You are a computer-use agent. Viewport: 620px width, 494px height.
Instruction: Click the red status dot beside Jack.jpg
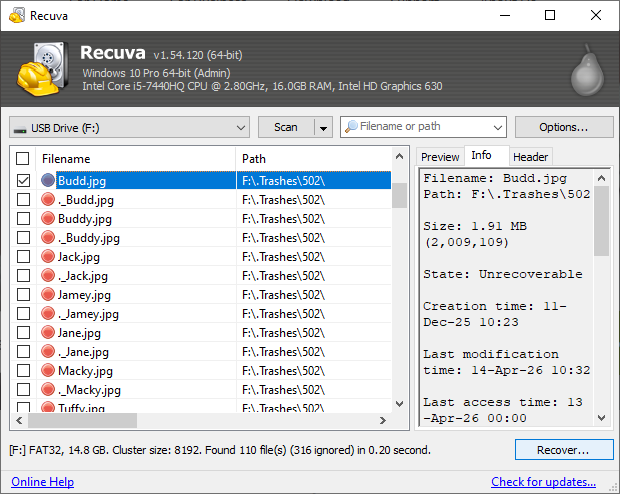click(x=48, y=257)
